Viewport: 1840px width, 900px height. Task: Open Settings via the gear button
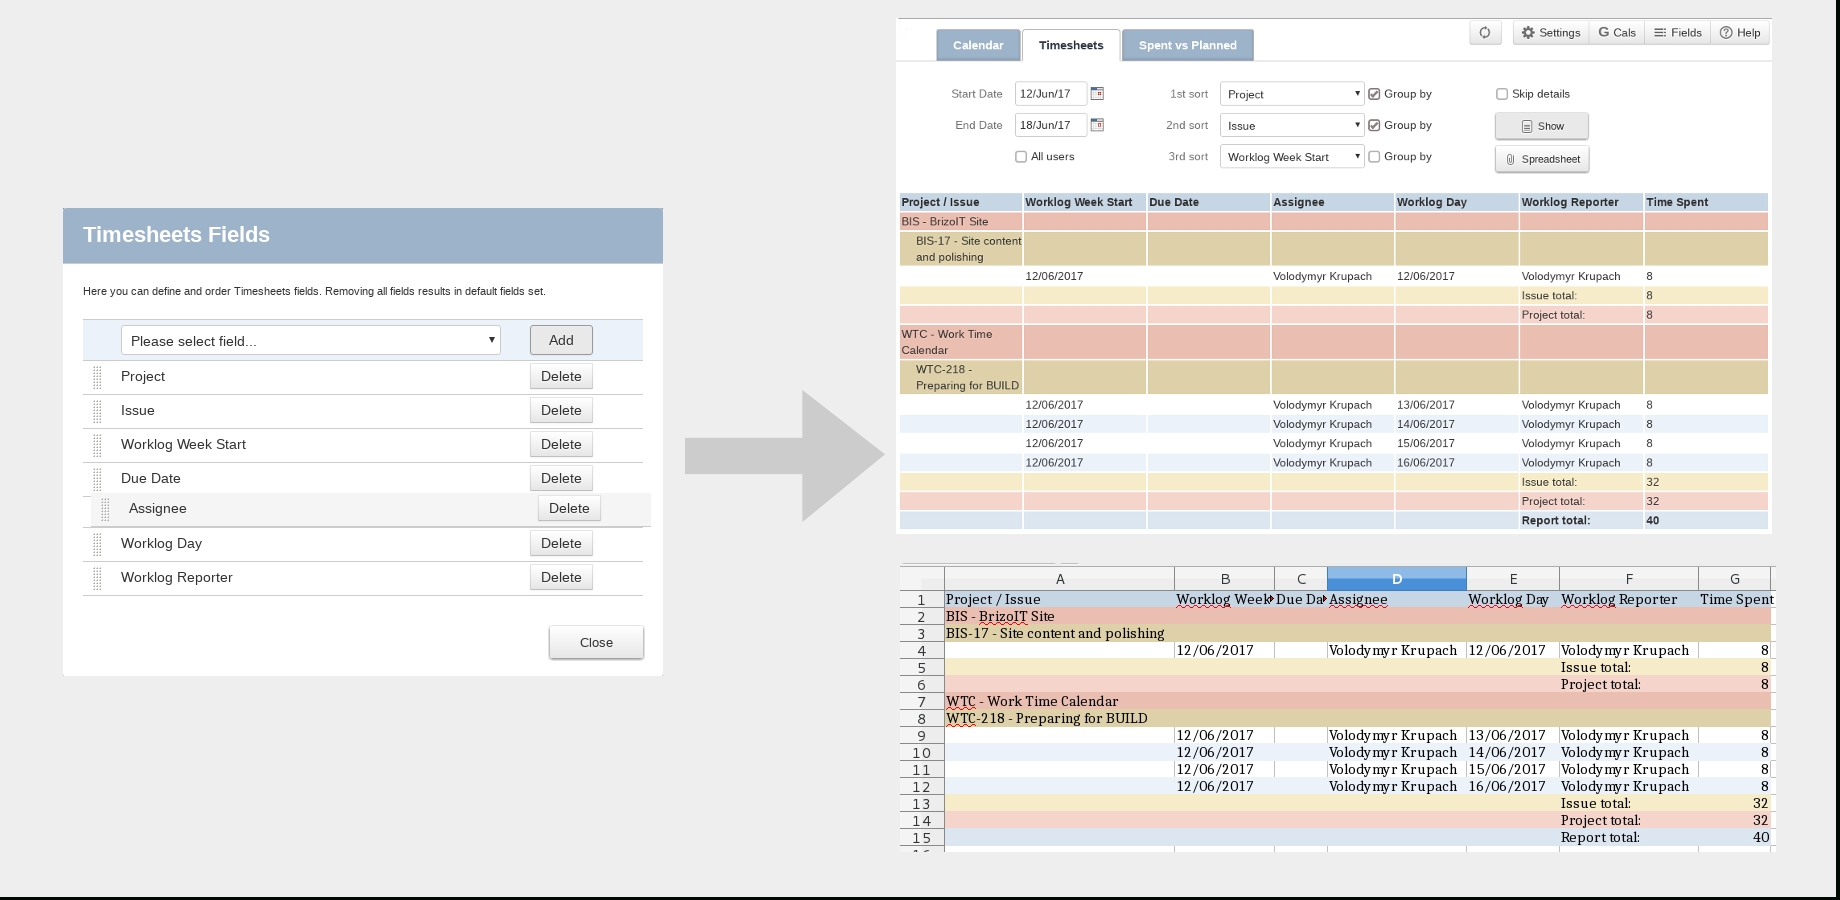coord(1551,33)
